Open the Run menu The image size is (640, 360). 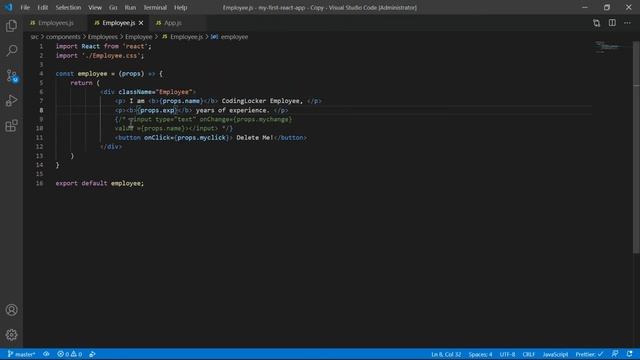130,7
